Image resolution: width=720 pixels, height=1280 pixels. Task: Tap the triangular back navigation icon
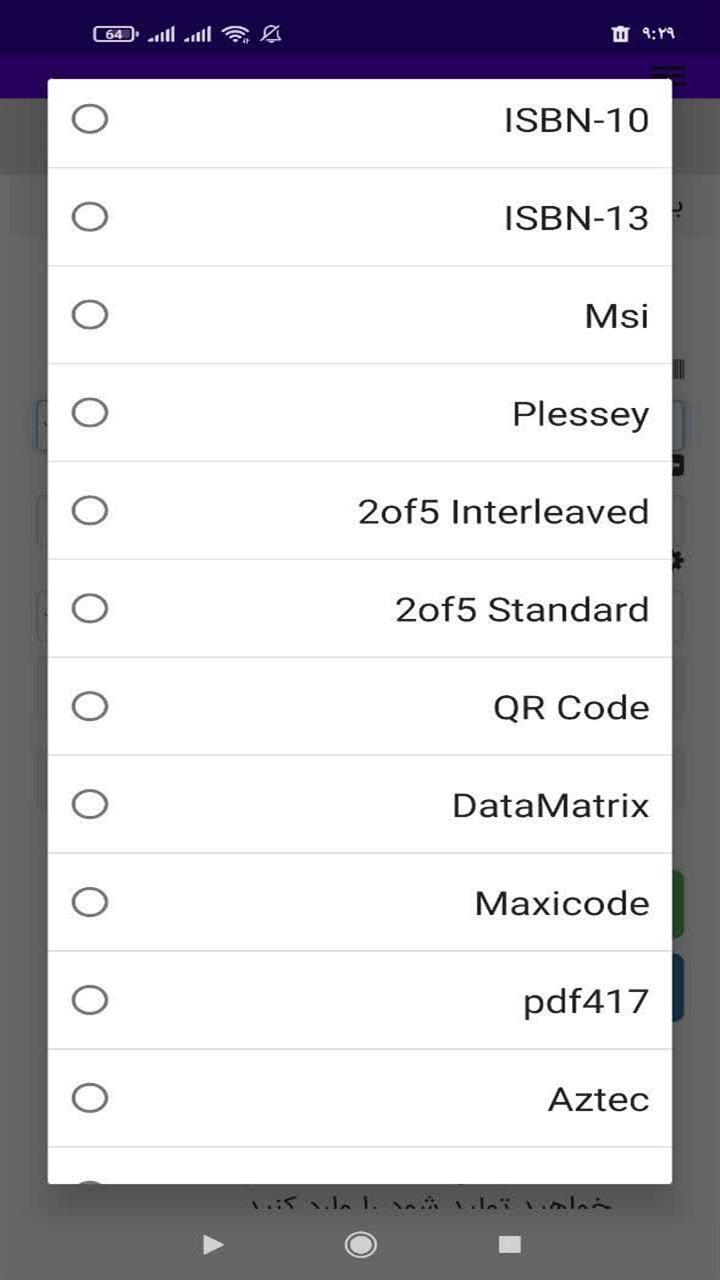click(x=213, y=1244)
